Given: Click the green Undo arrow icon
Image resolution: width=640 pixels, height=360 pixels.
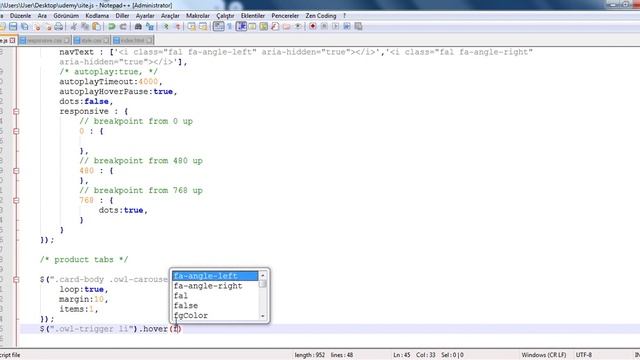Looking at the screenshot, I should (x=111, y=27).
